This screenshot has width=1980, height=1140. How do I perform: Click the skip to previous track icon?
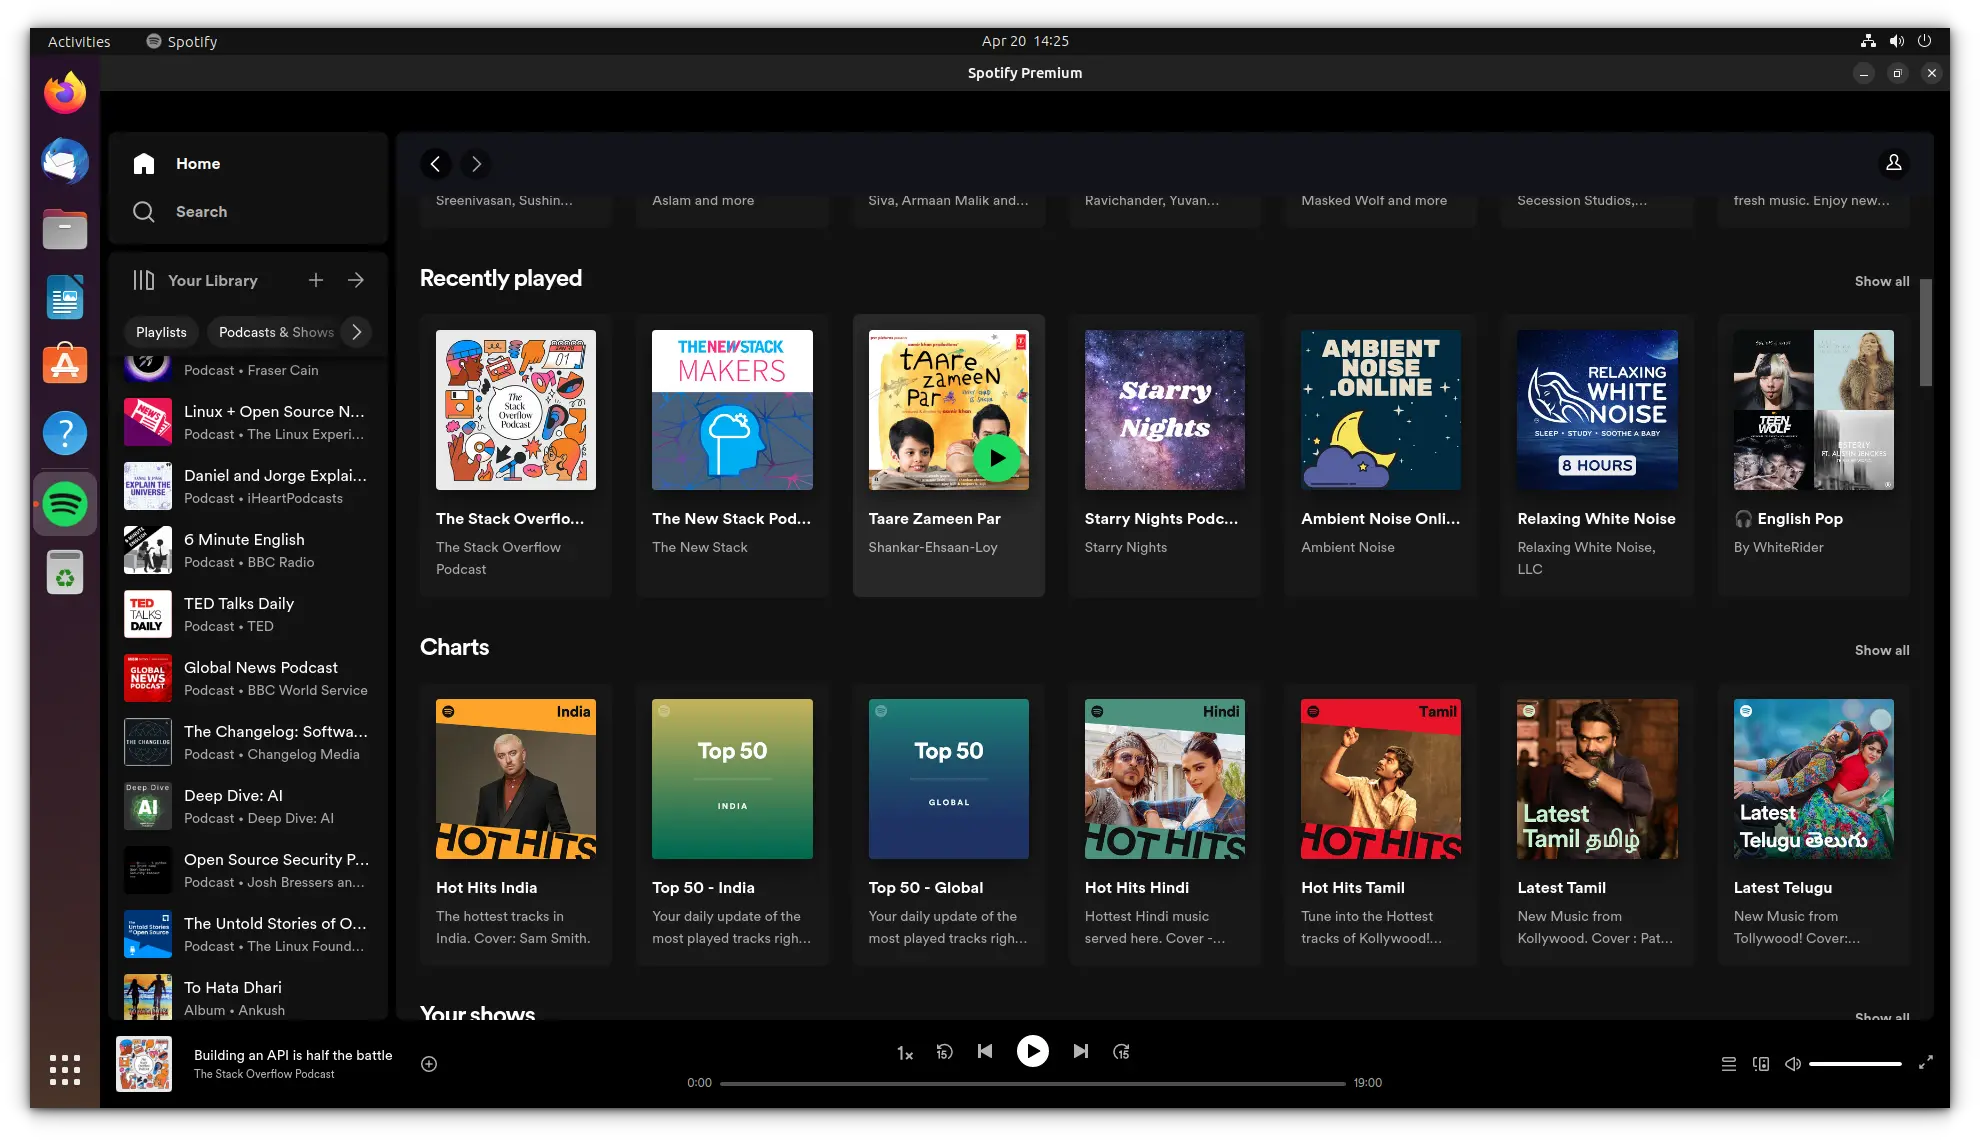[x=985, y=1050]
